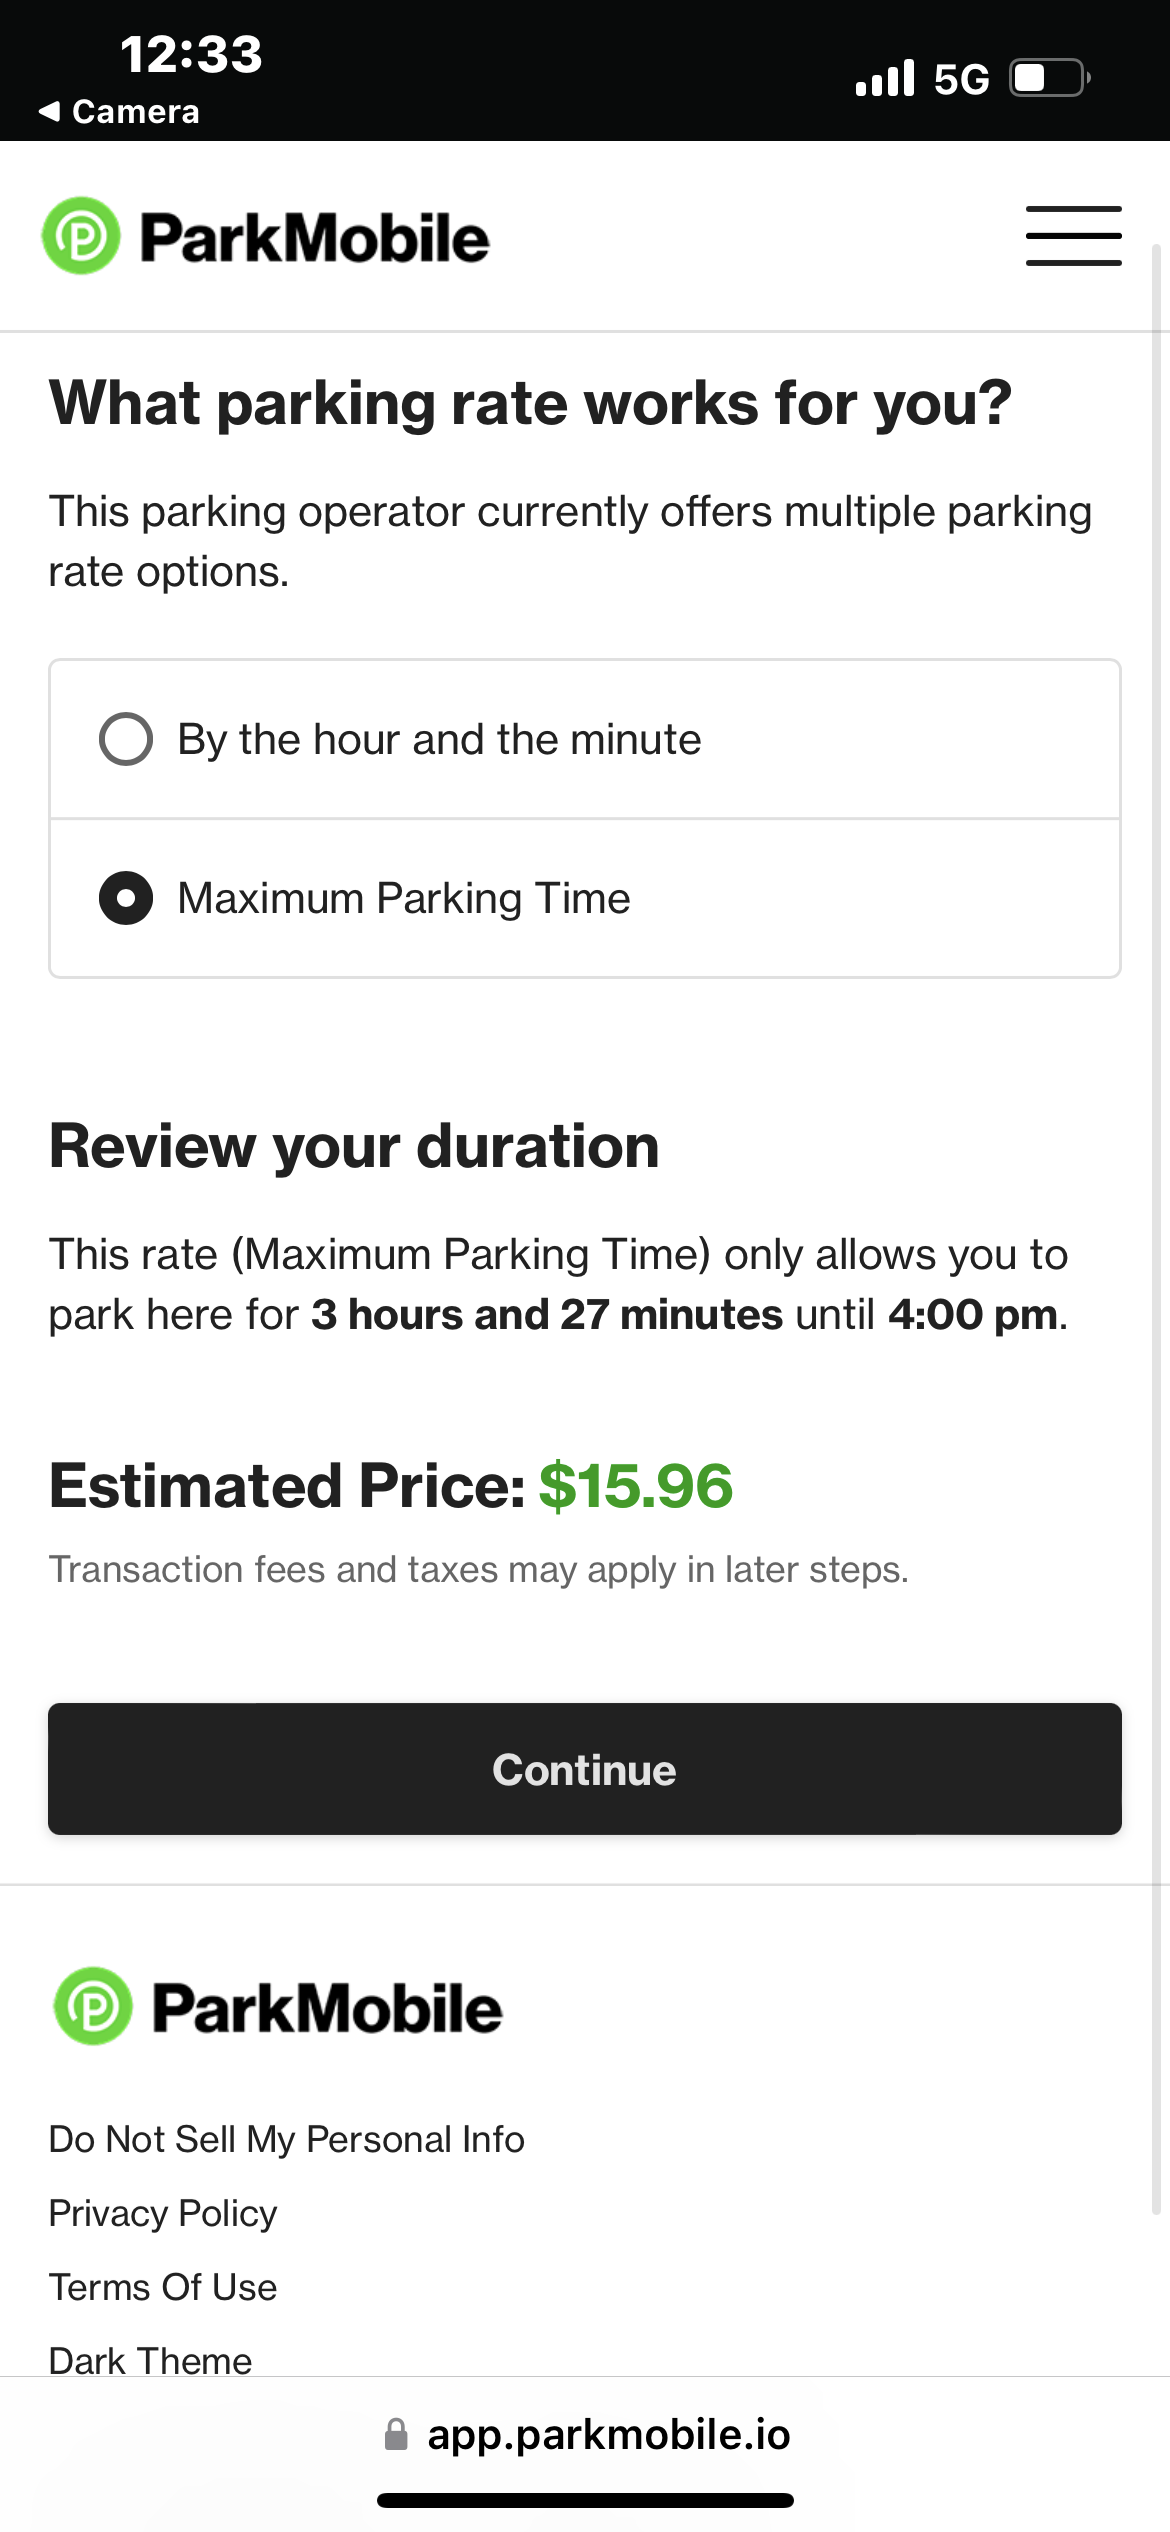This screenshot has width=1170, height=2532.
Task: Open the hamburger menu
Action: point(1073,236)
